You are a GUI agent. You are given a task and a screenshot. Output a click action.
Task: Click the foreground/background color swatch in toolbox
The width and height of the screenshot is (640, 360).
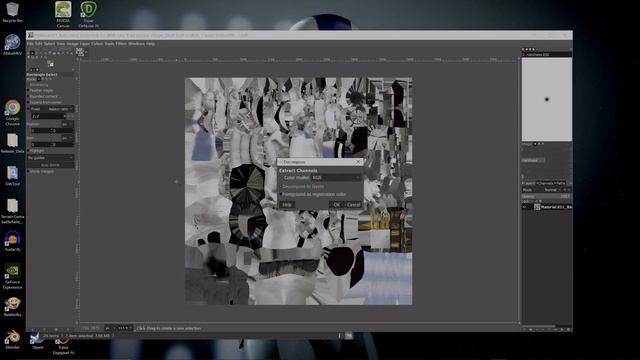[x=50, y=64]
